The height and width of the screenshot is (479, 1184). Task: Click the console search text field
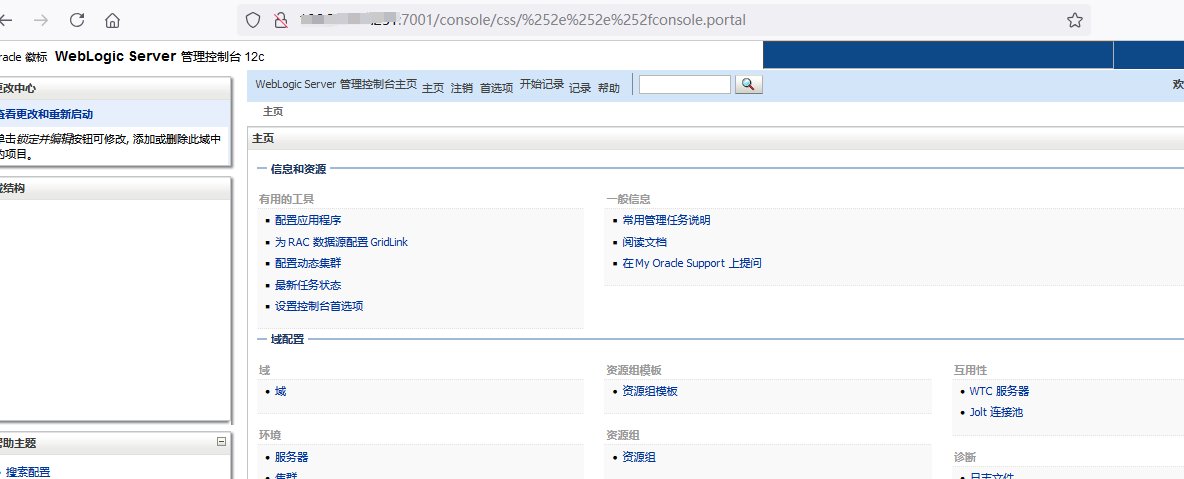(685, 85)
